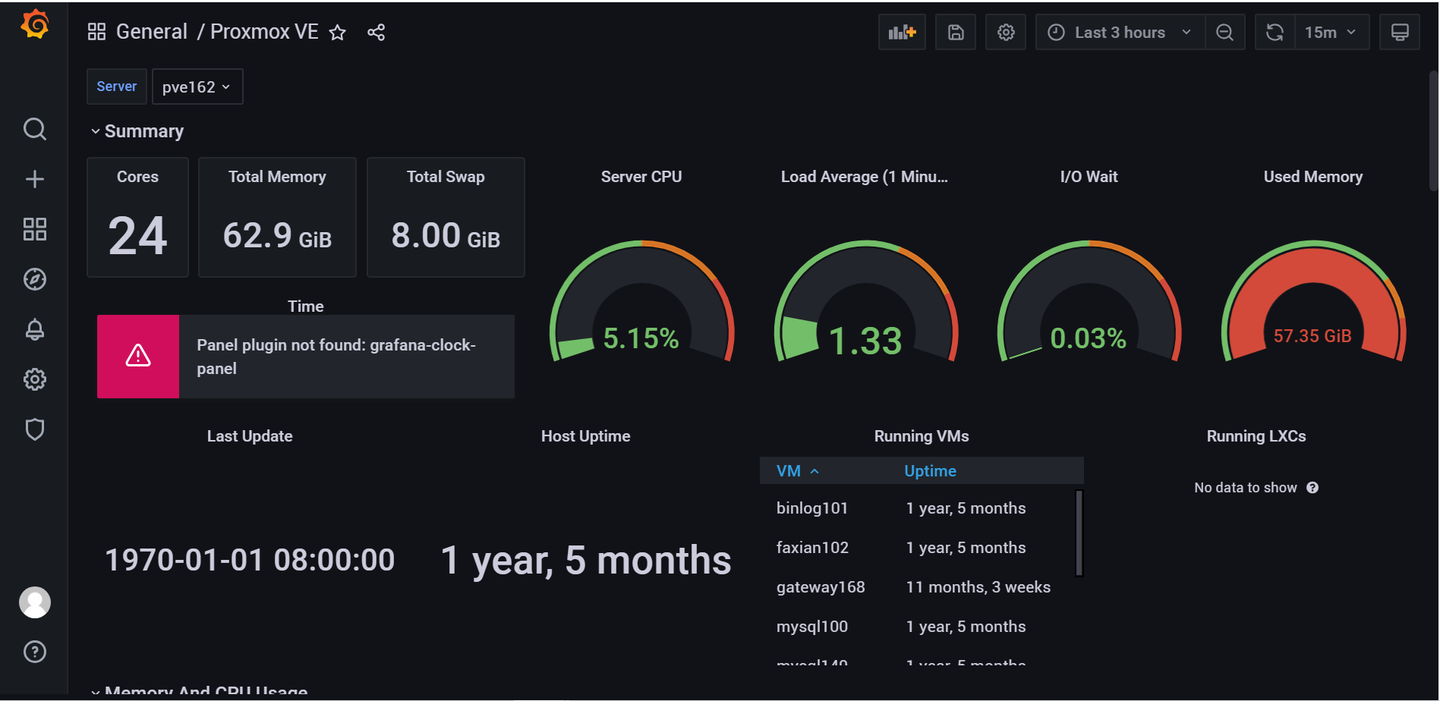Open the pve162 server dropdown
This screenshot has height=701, width=1440.
(x=197, y=87)
